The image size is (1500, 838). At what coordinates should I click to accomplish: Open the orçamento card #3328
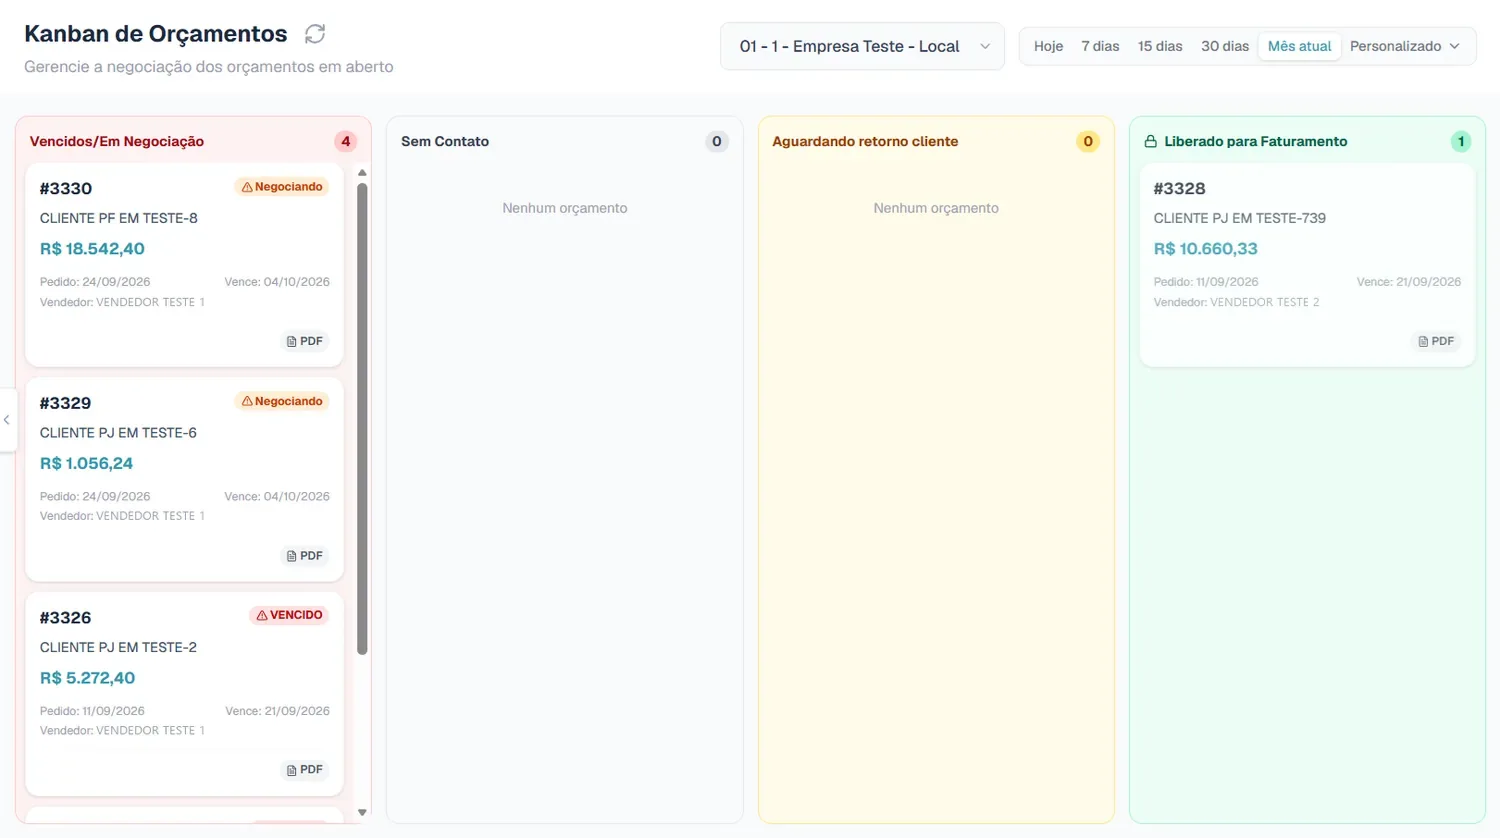pyautogui.click(x=1307, y=265)
